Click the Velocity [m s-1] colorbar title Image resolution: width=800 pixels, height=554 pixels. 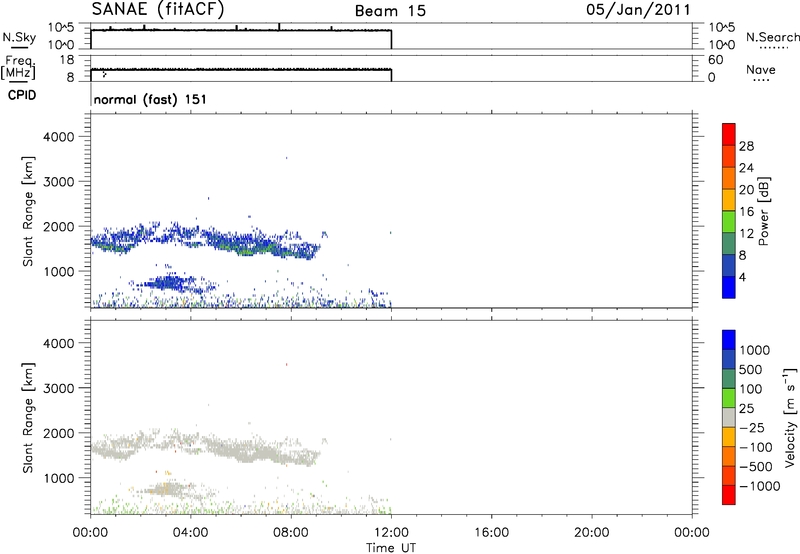point(790,417)
